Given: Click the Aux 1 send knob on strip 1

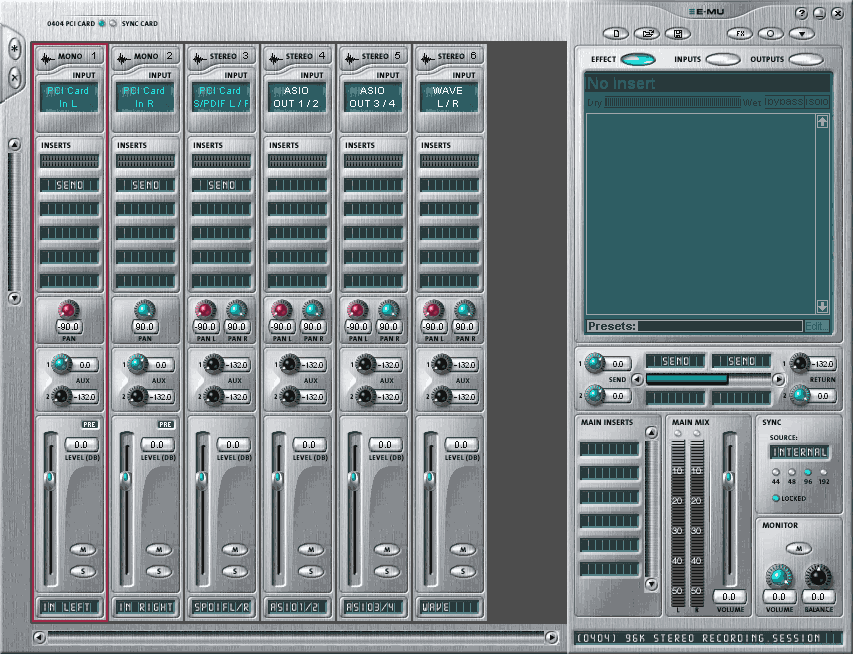Looking at the screenshot, I should coord(61,364).
